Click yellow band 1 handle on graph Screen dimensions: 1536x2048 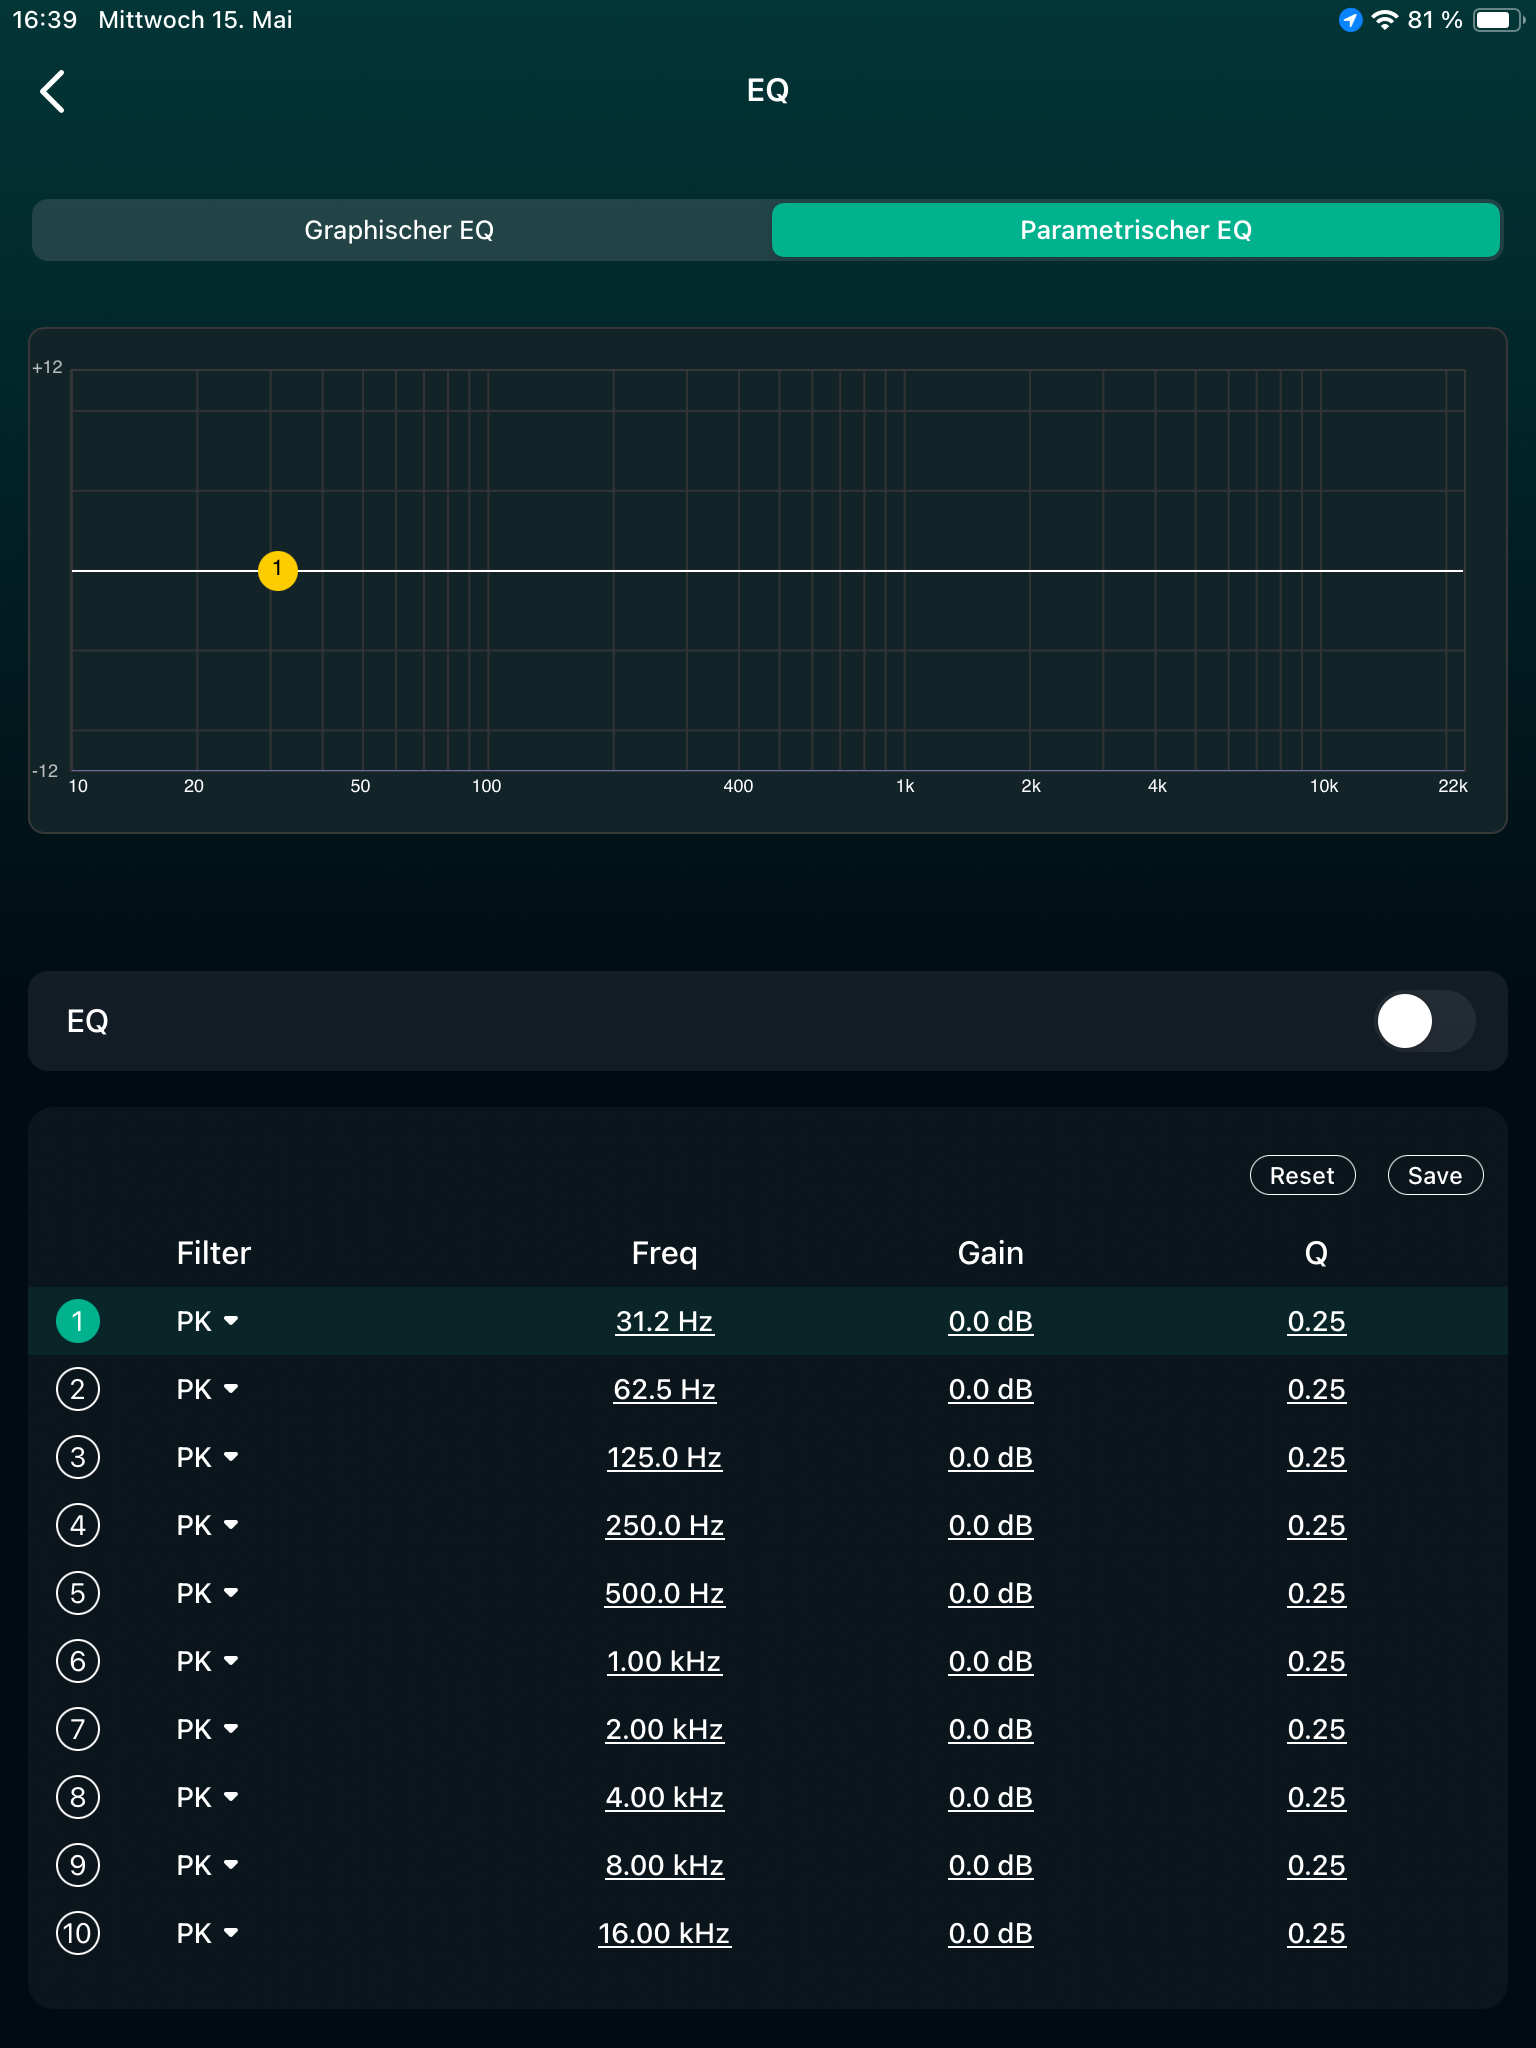pos(278,570)
